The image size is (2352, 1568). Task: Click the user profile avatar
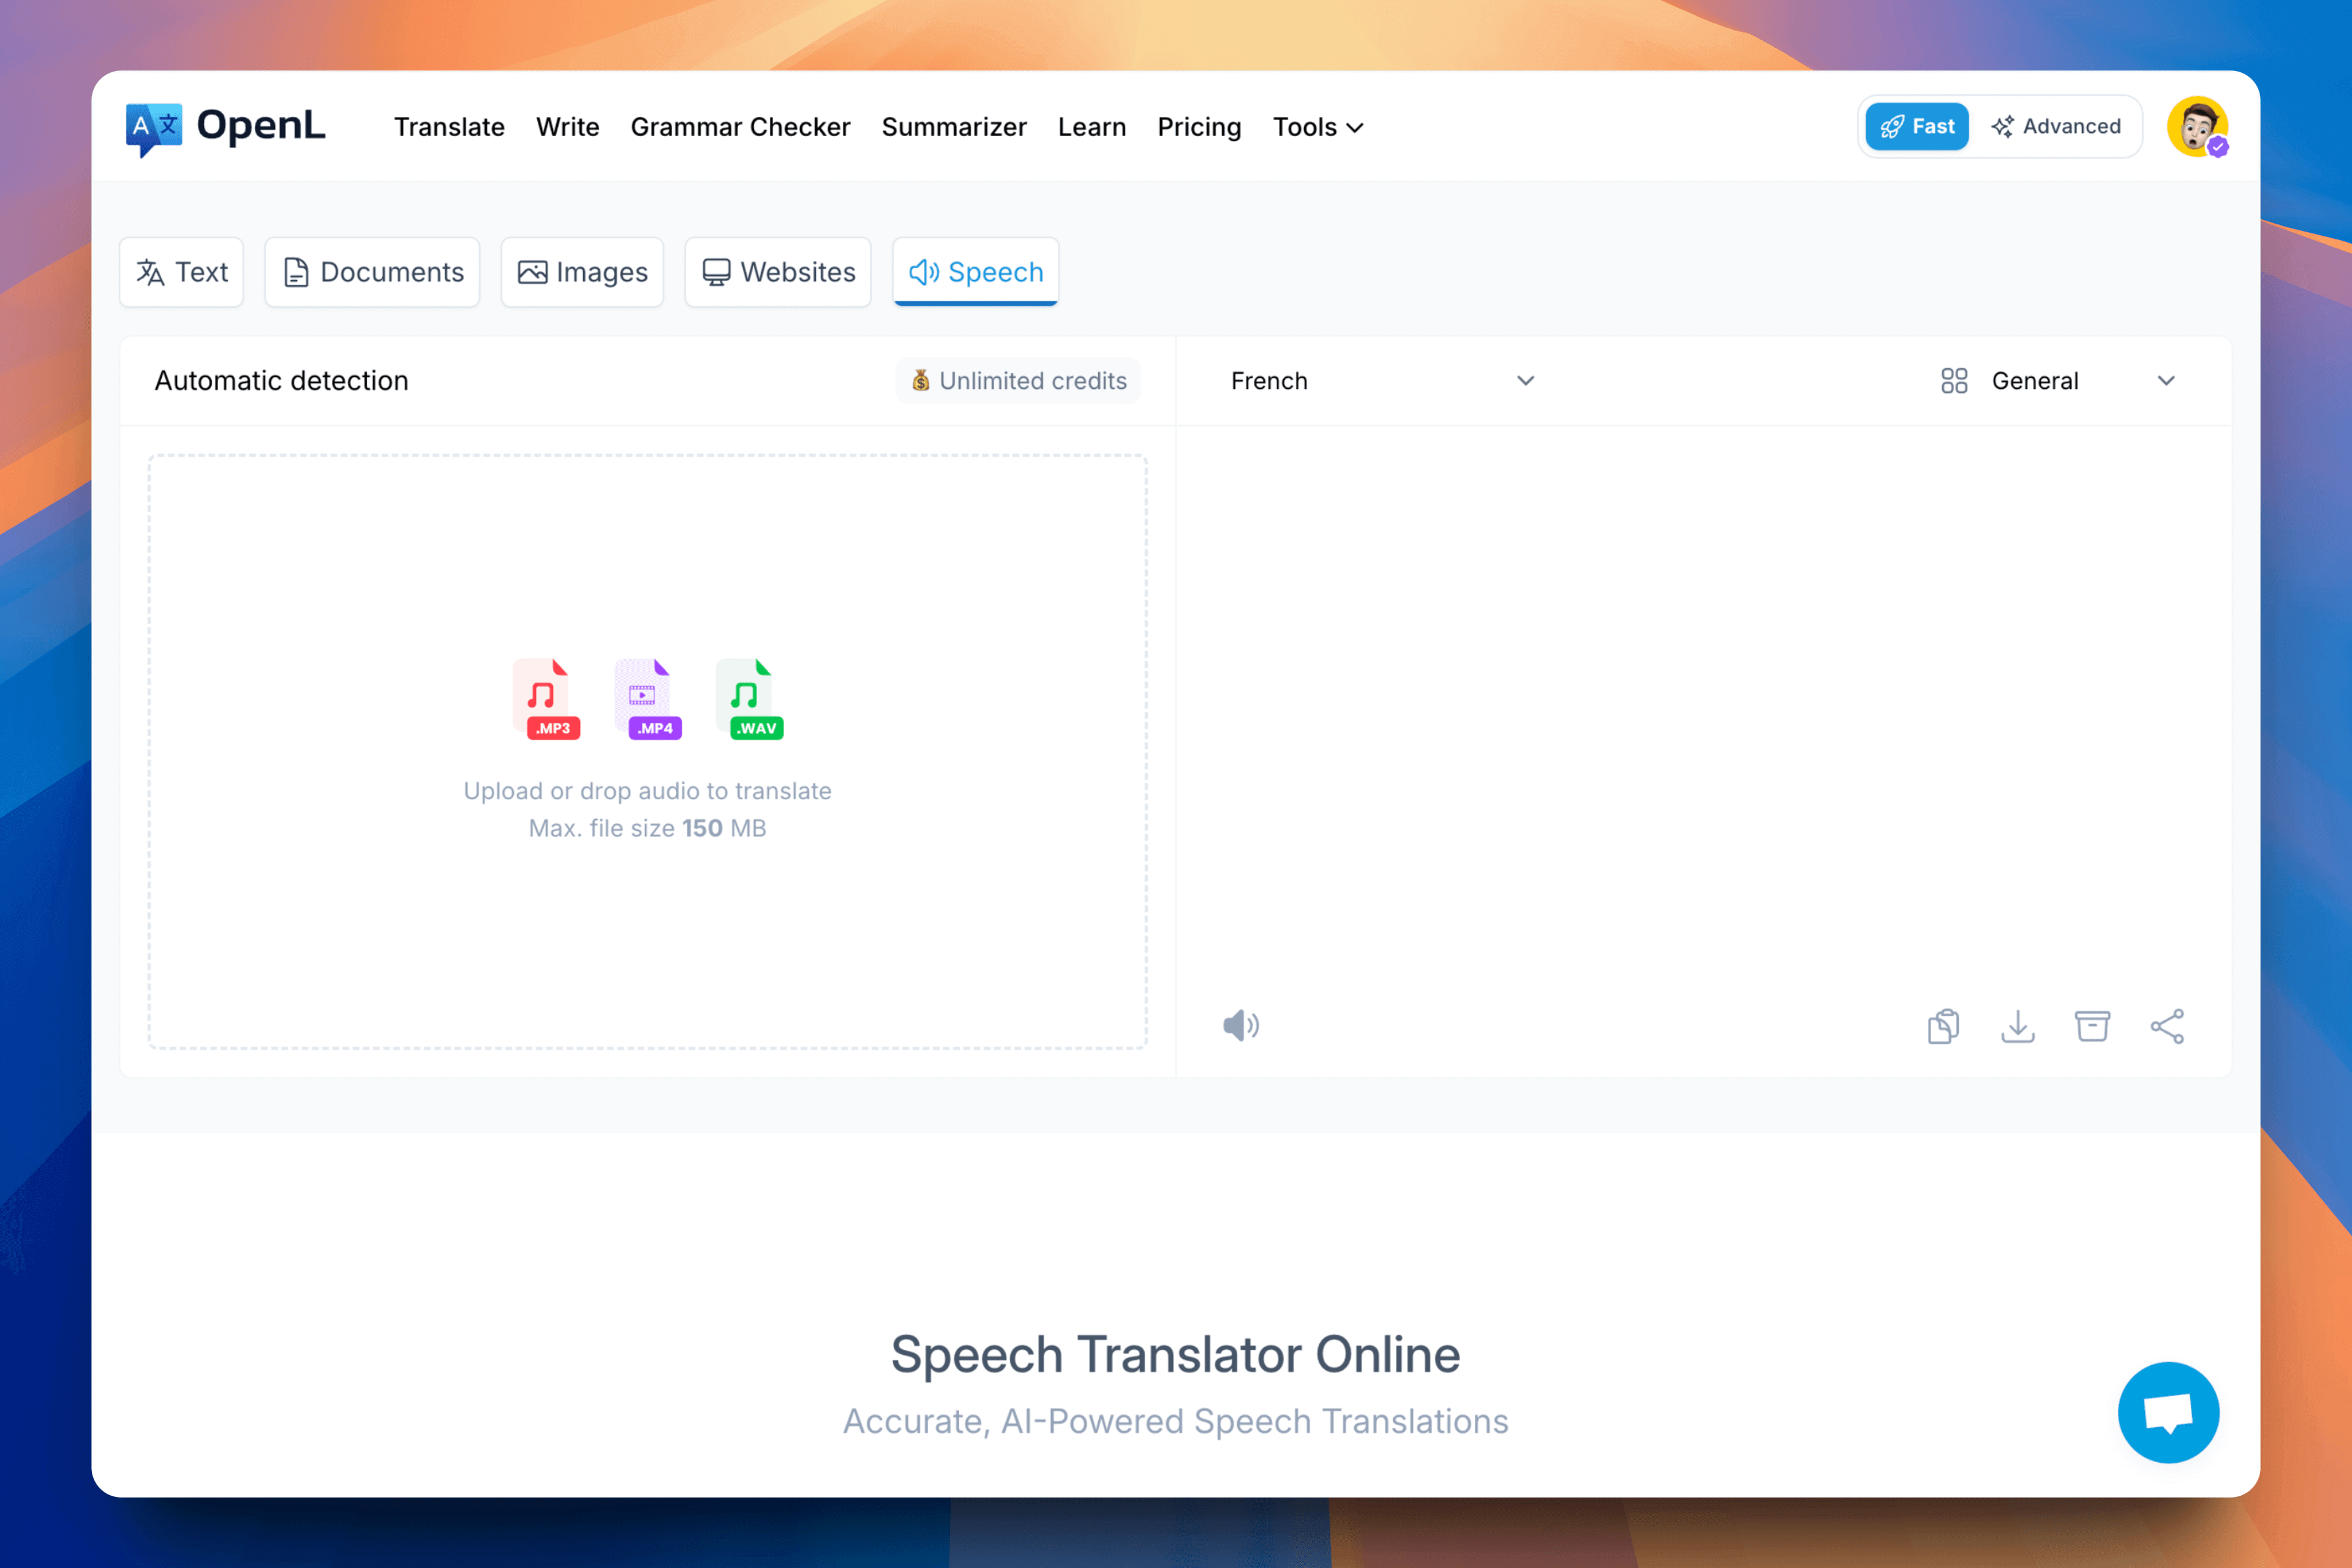point(2196,126)
